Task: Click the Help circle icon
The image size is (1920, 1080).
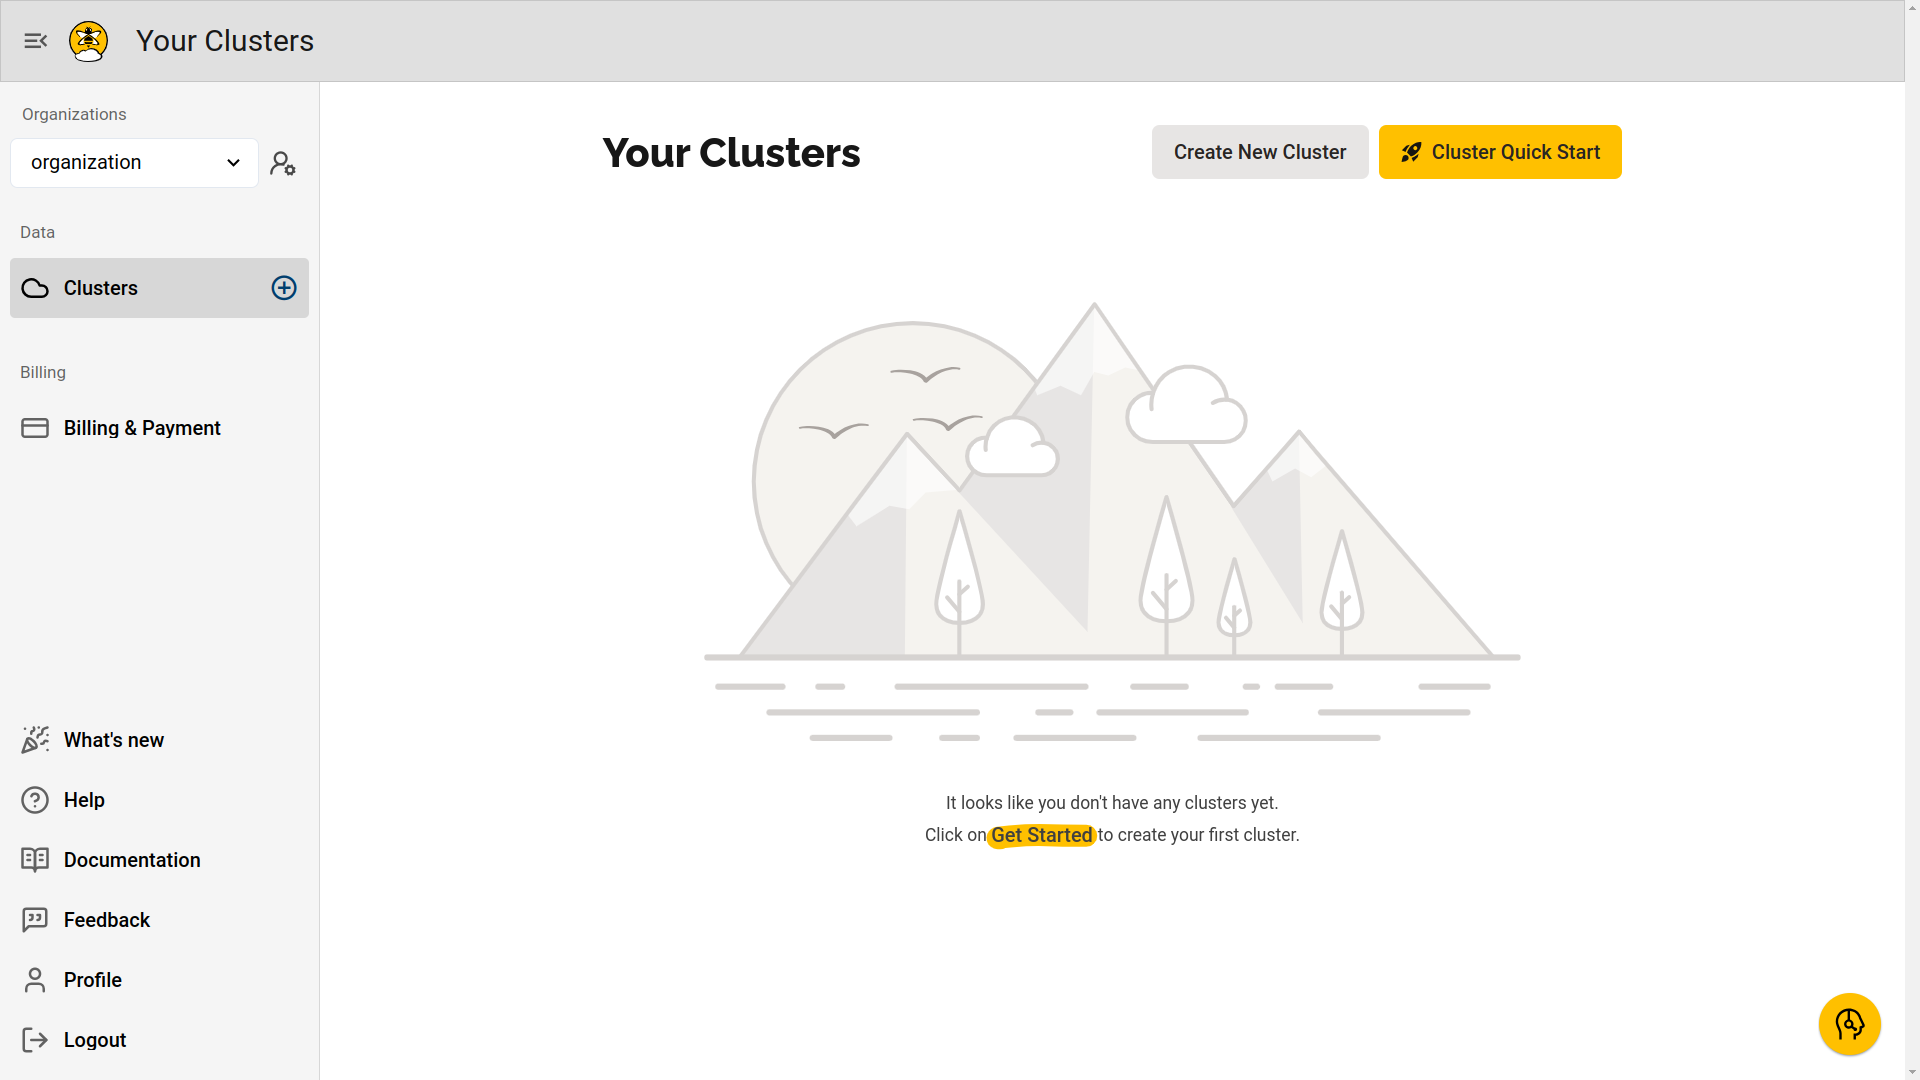Action: (x=34, y=799)
